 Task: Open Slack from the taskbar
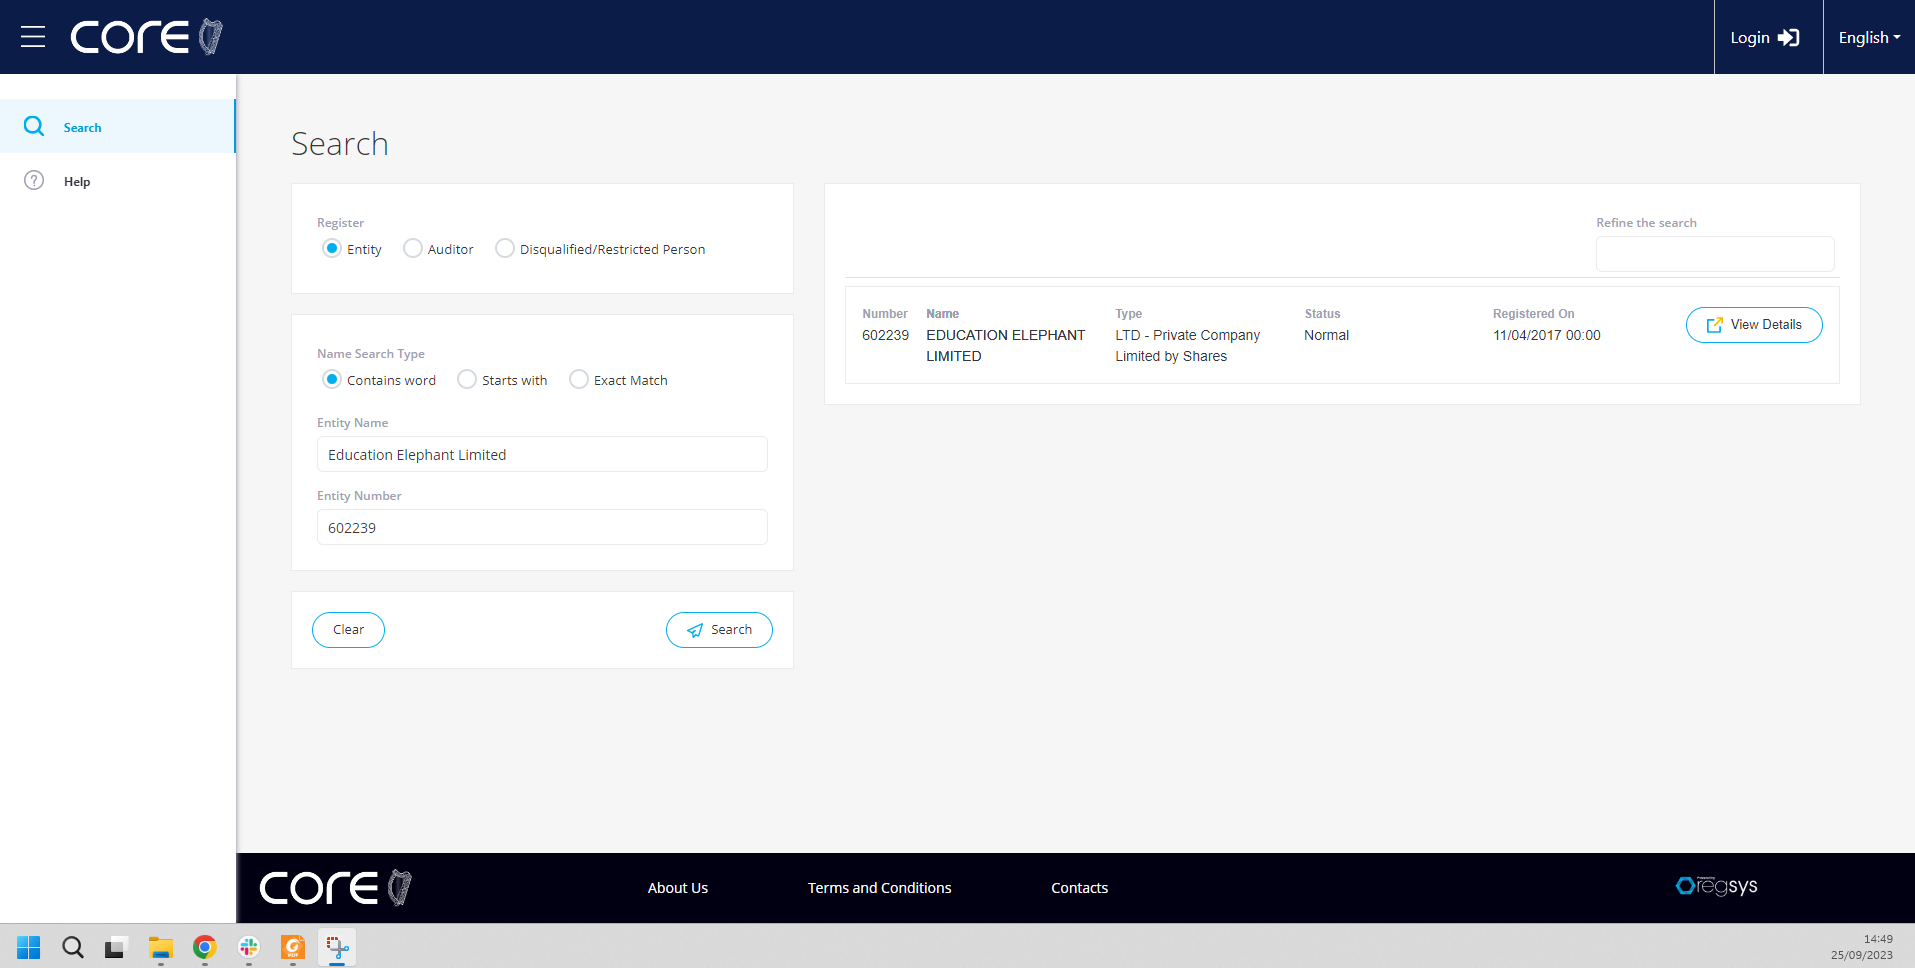coord(249,947)
